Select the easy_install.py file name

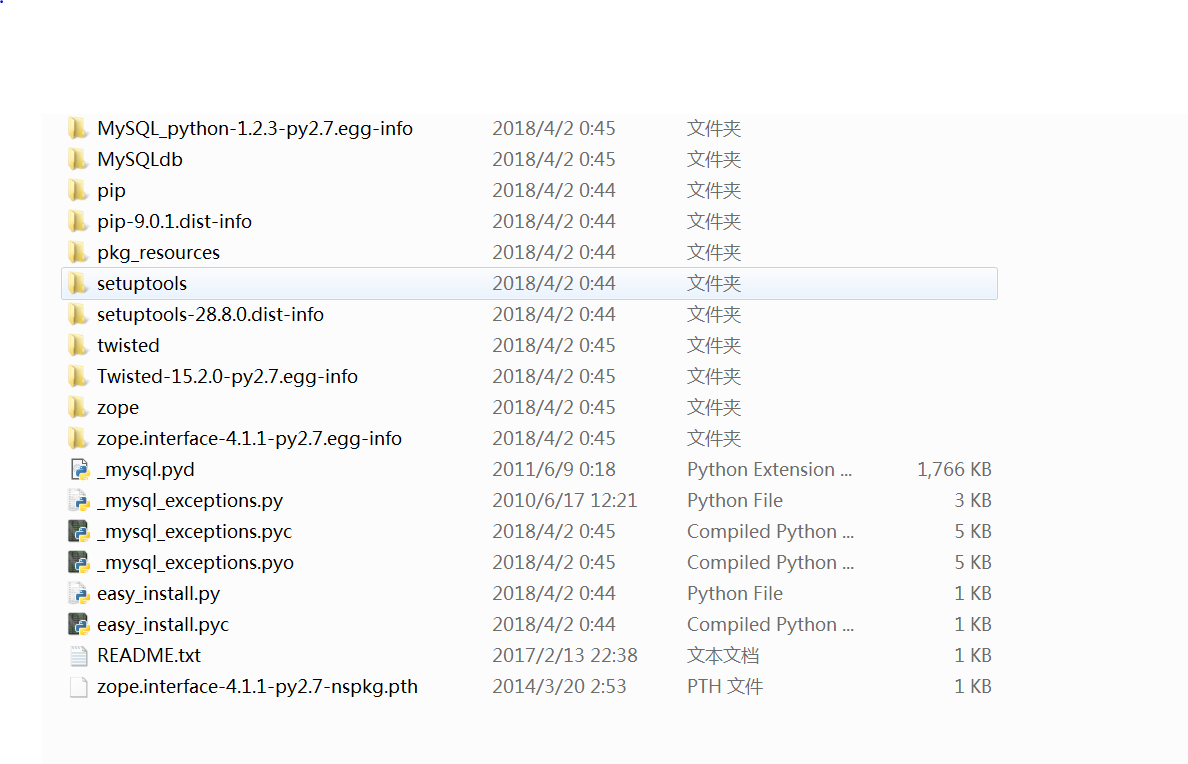tap(158, 594)
